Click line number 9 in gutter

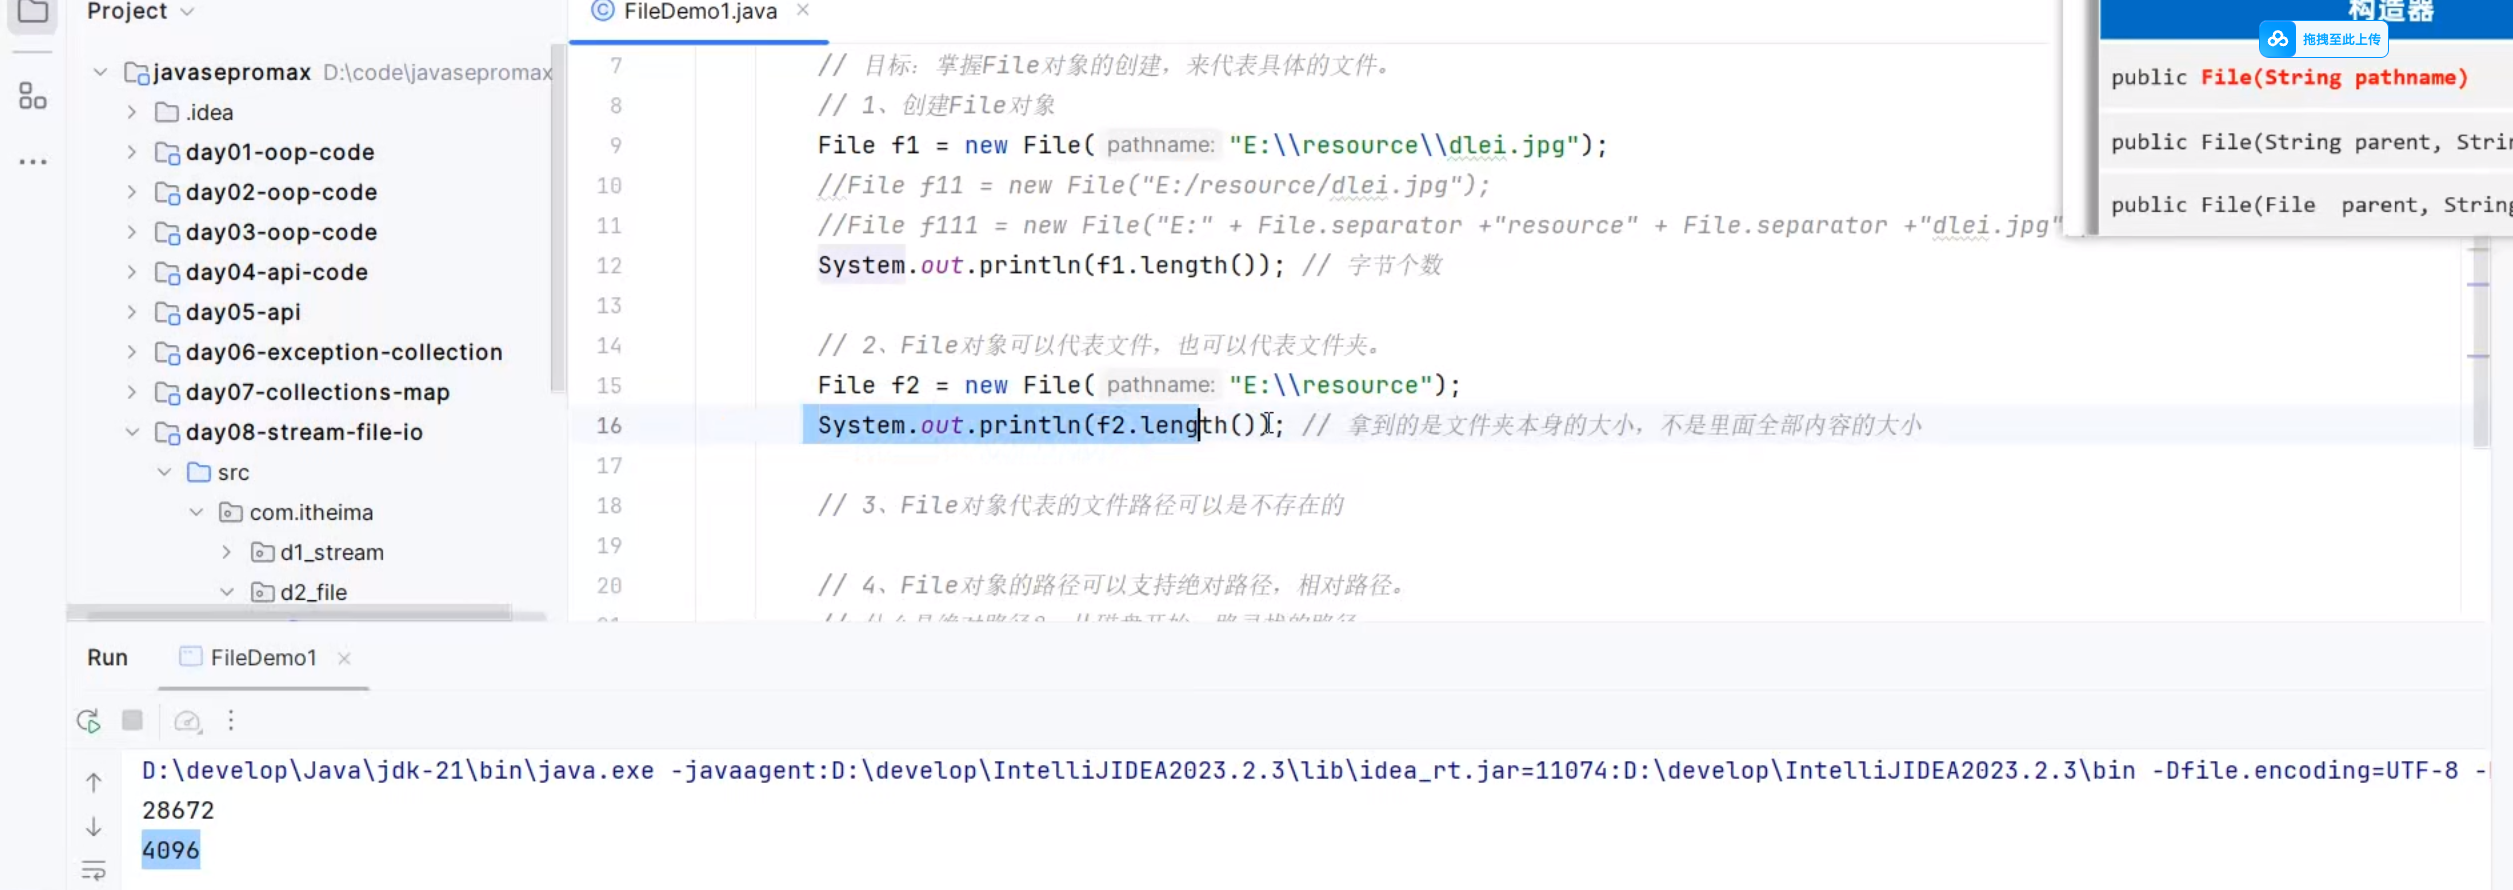point(616,145)
